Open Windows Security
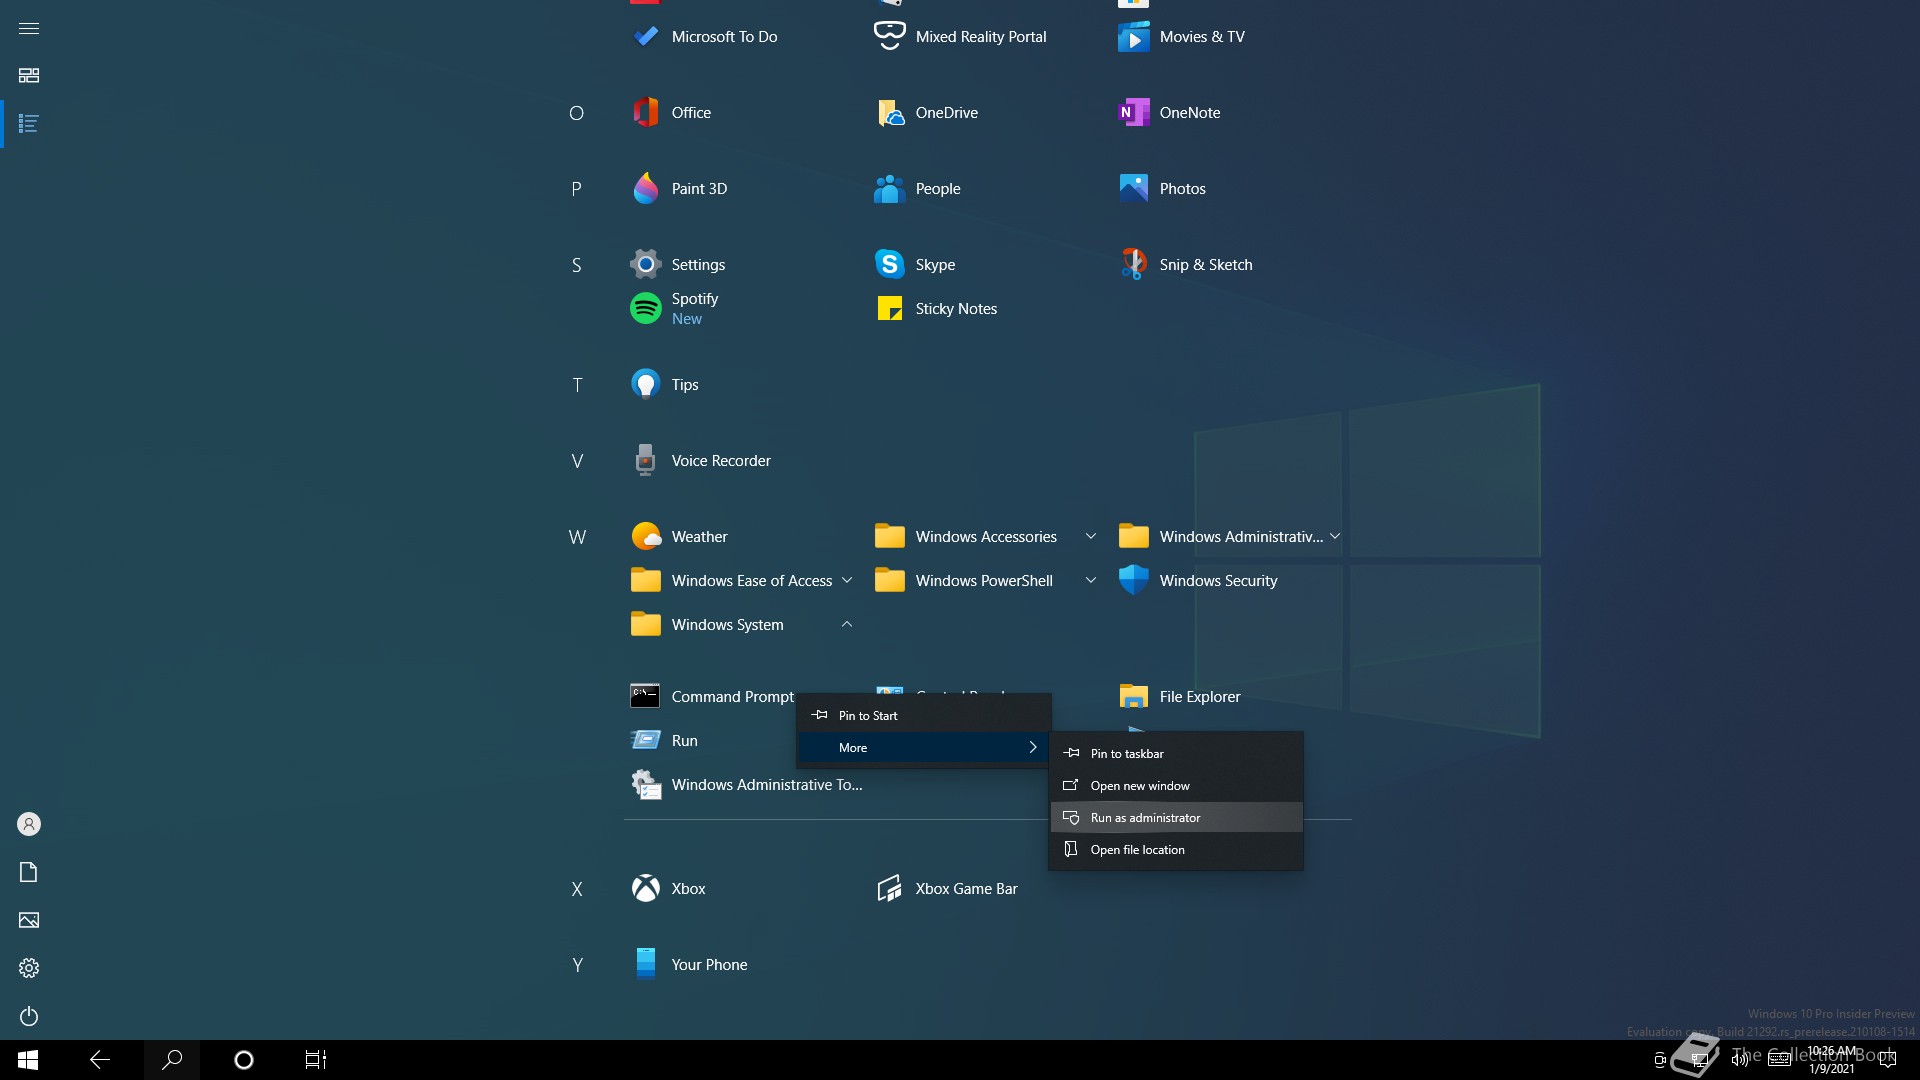1920x1080 pixels. pos(1198,581)
